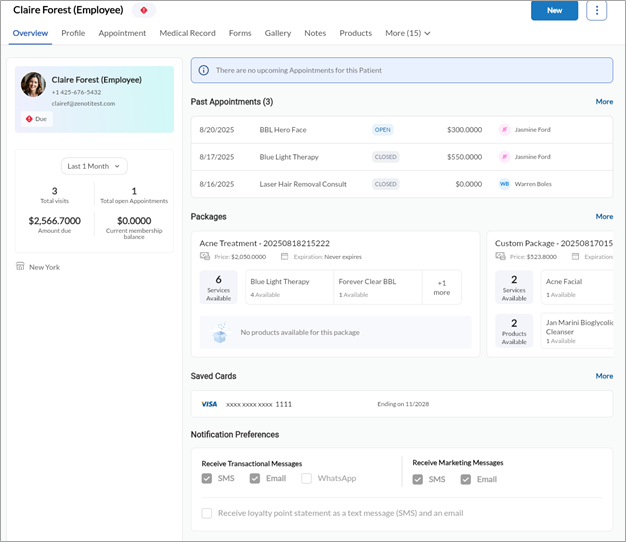
Task: Open the Forms tab
Action: (240, 33)
